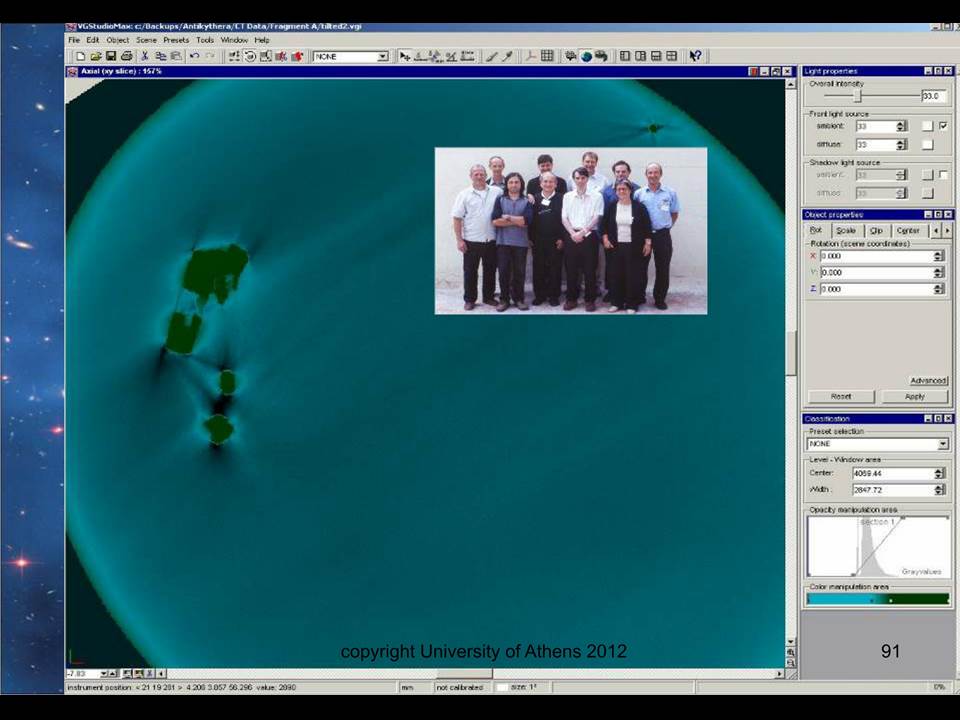Click the Open file folder icon
This screenshot has width=960, height=720.
pos(96,56)
